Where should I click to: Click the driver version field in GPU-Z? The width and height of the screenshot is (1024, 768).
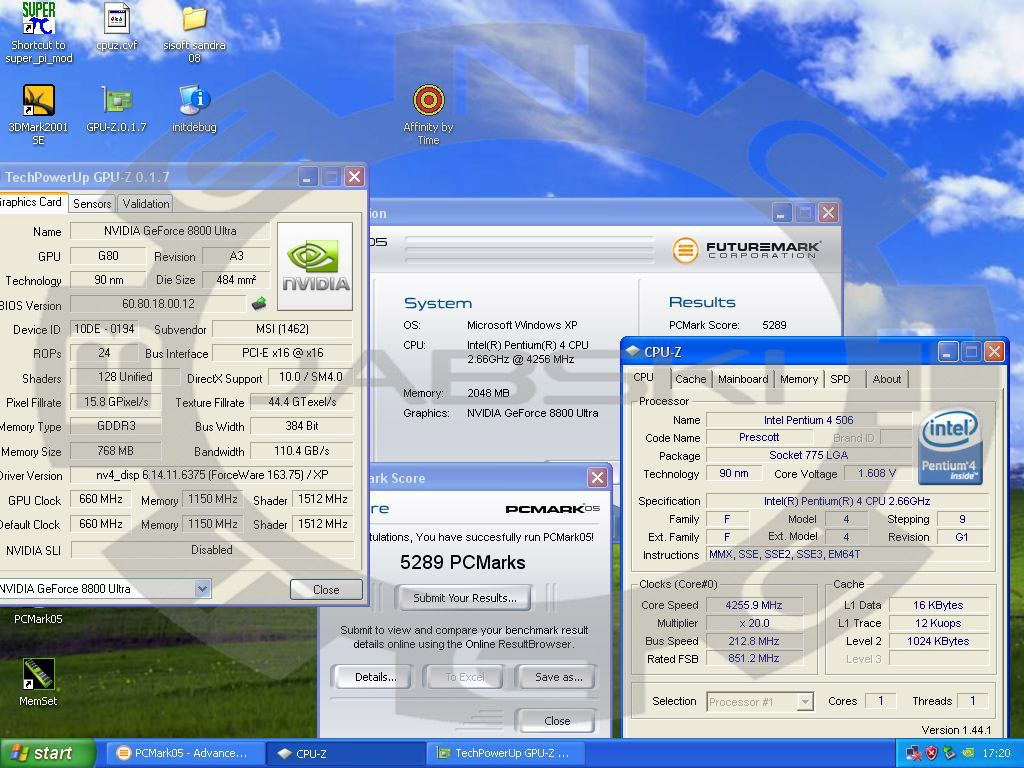click(212, 475)
